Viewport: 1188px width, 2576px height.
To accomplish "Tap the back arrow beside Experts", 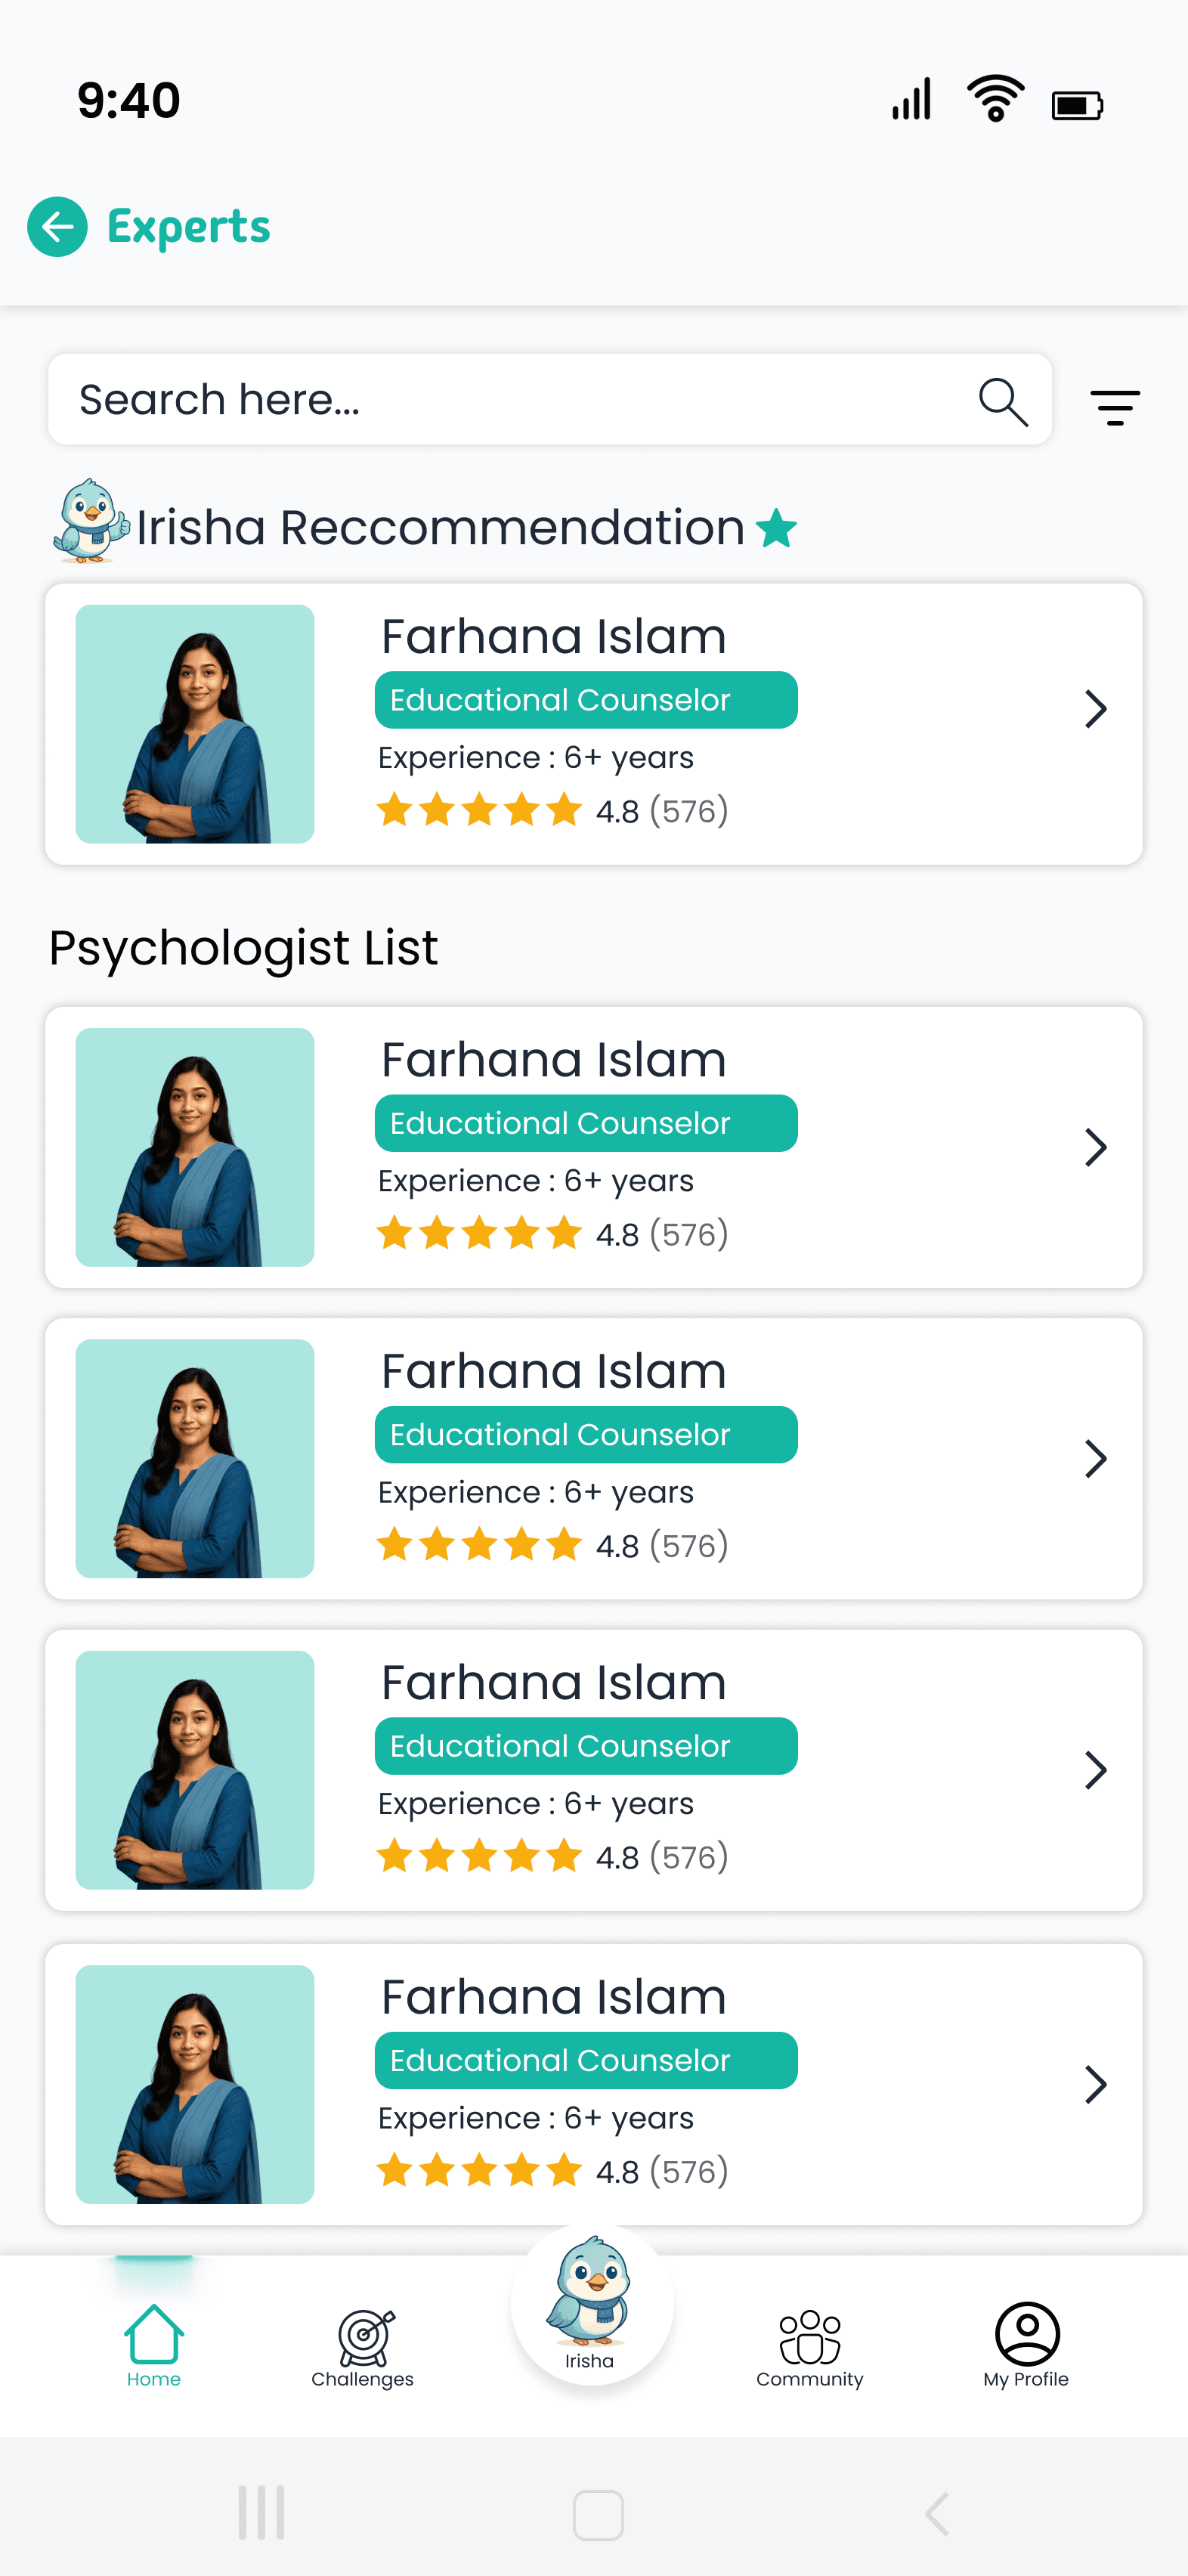I will 57,227.
